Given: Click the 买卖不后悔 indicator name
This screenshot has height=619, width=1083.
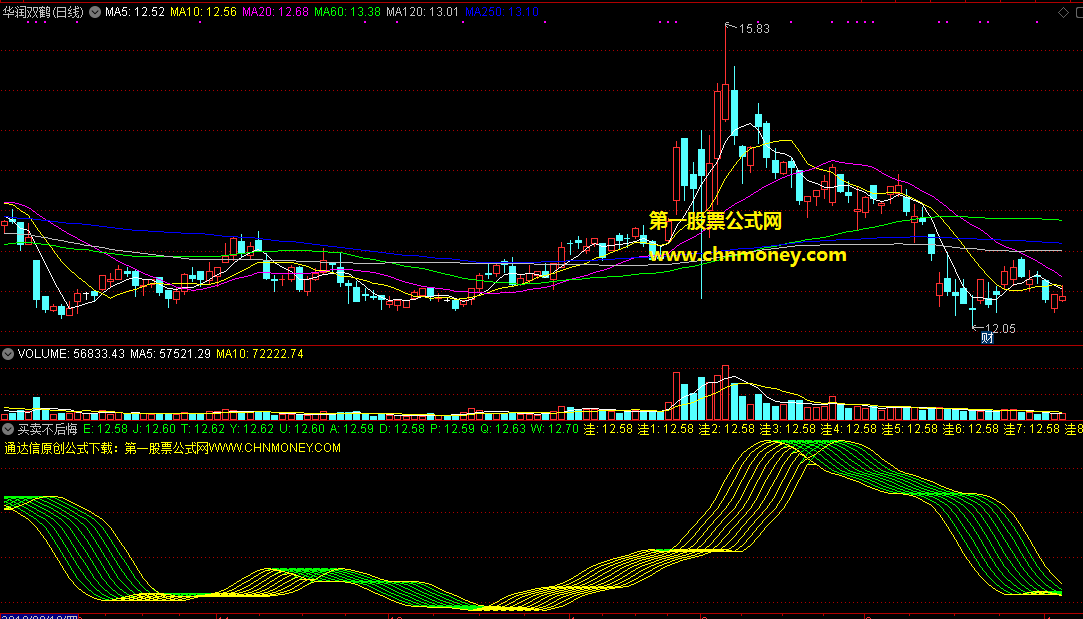Looking at the screenshot, I should point(47,429).
